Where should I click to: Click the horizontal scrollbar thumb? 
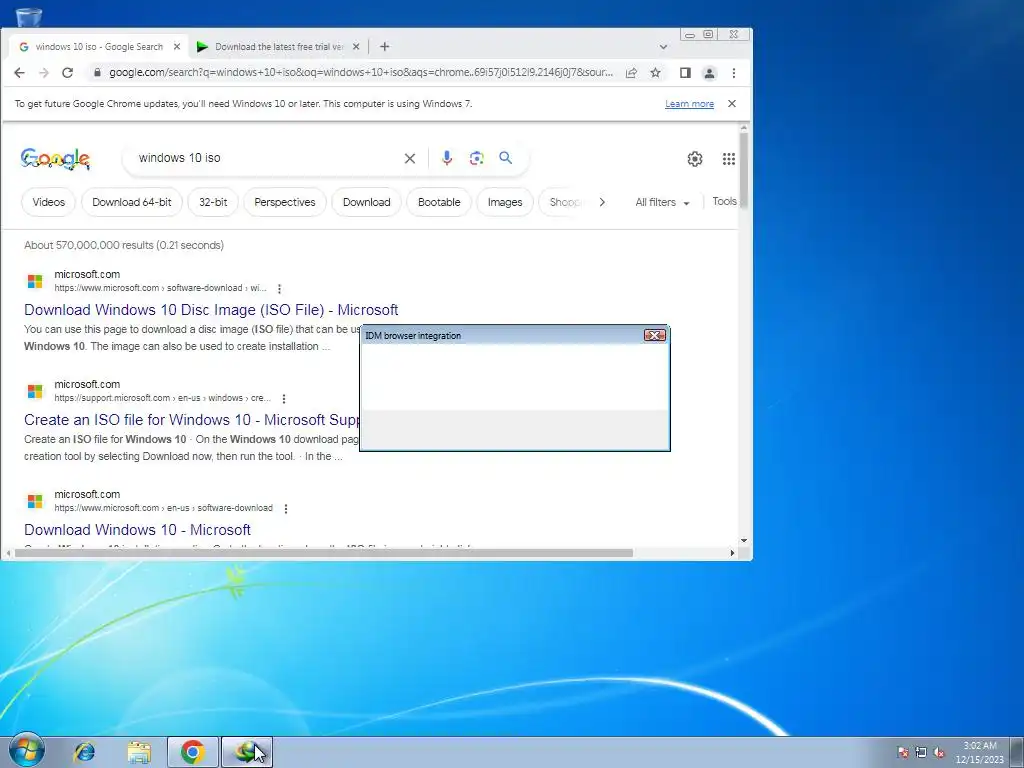pos(323,553)
